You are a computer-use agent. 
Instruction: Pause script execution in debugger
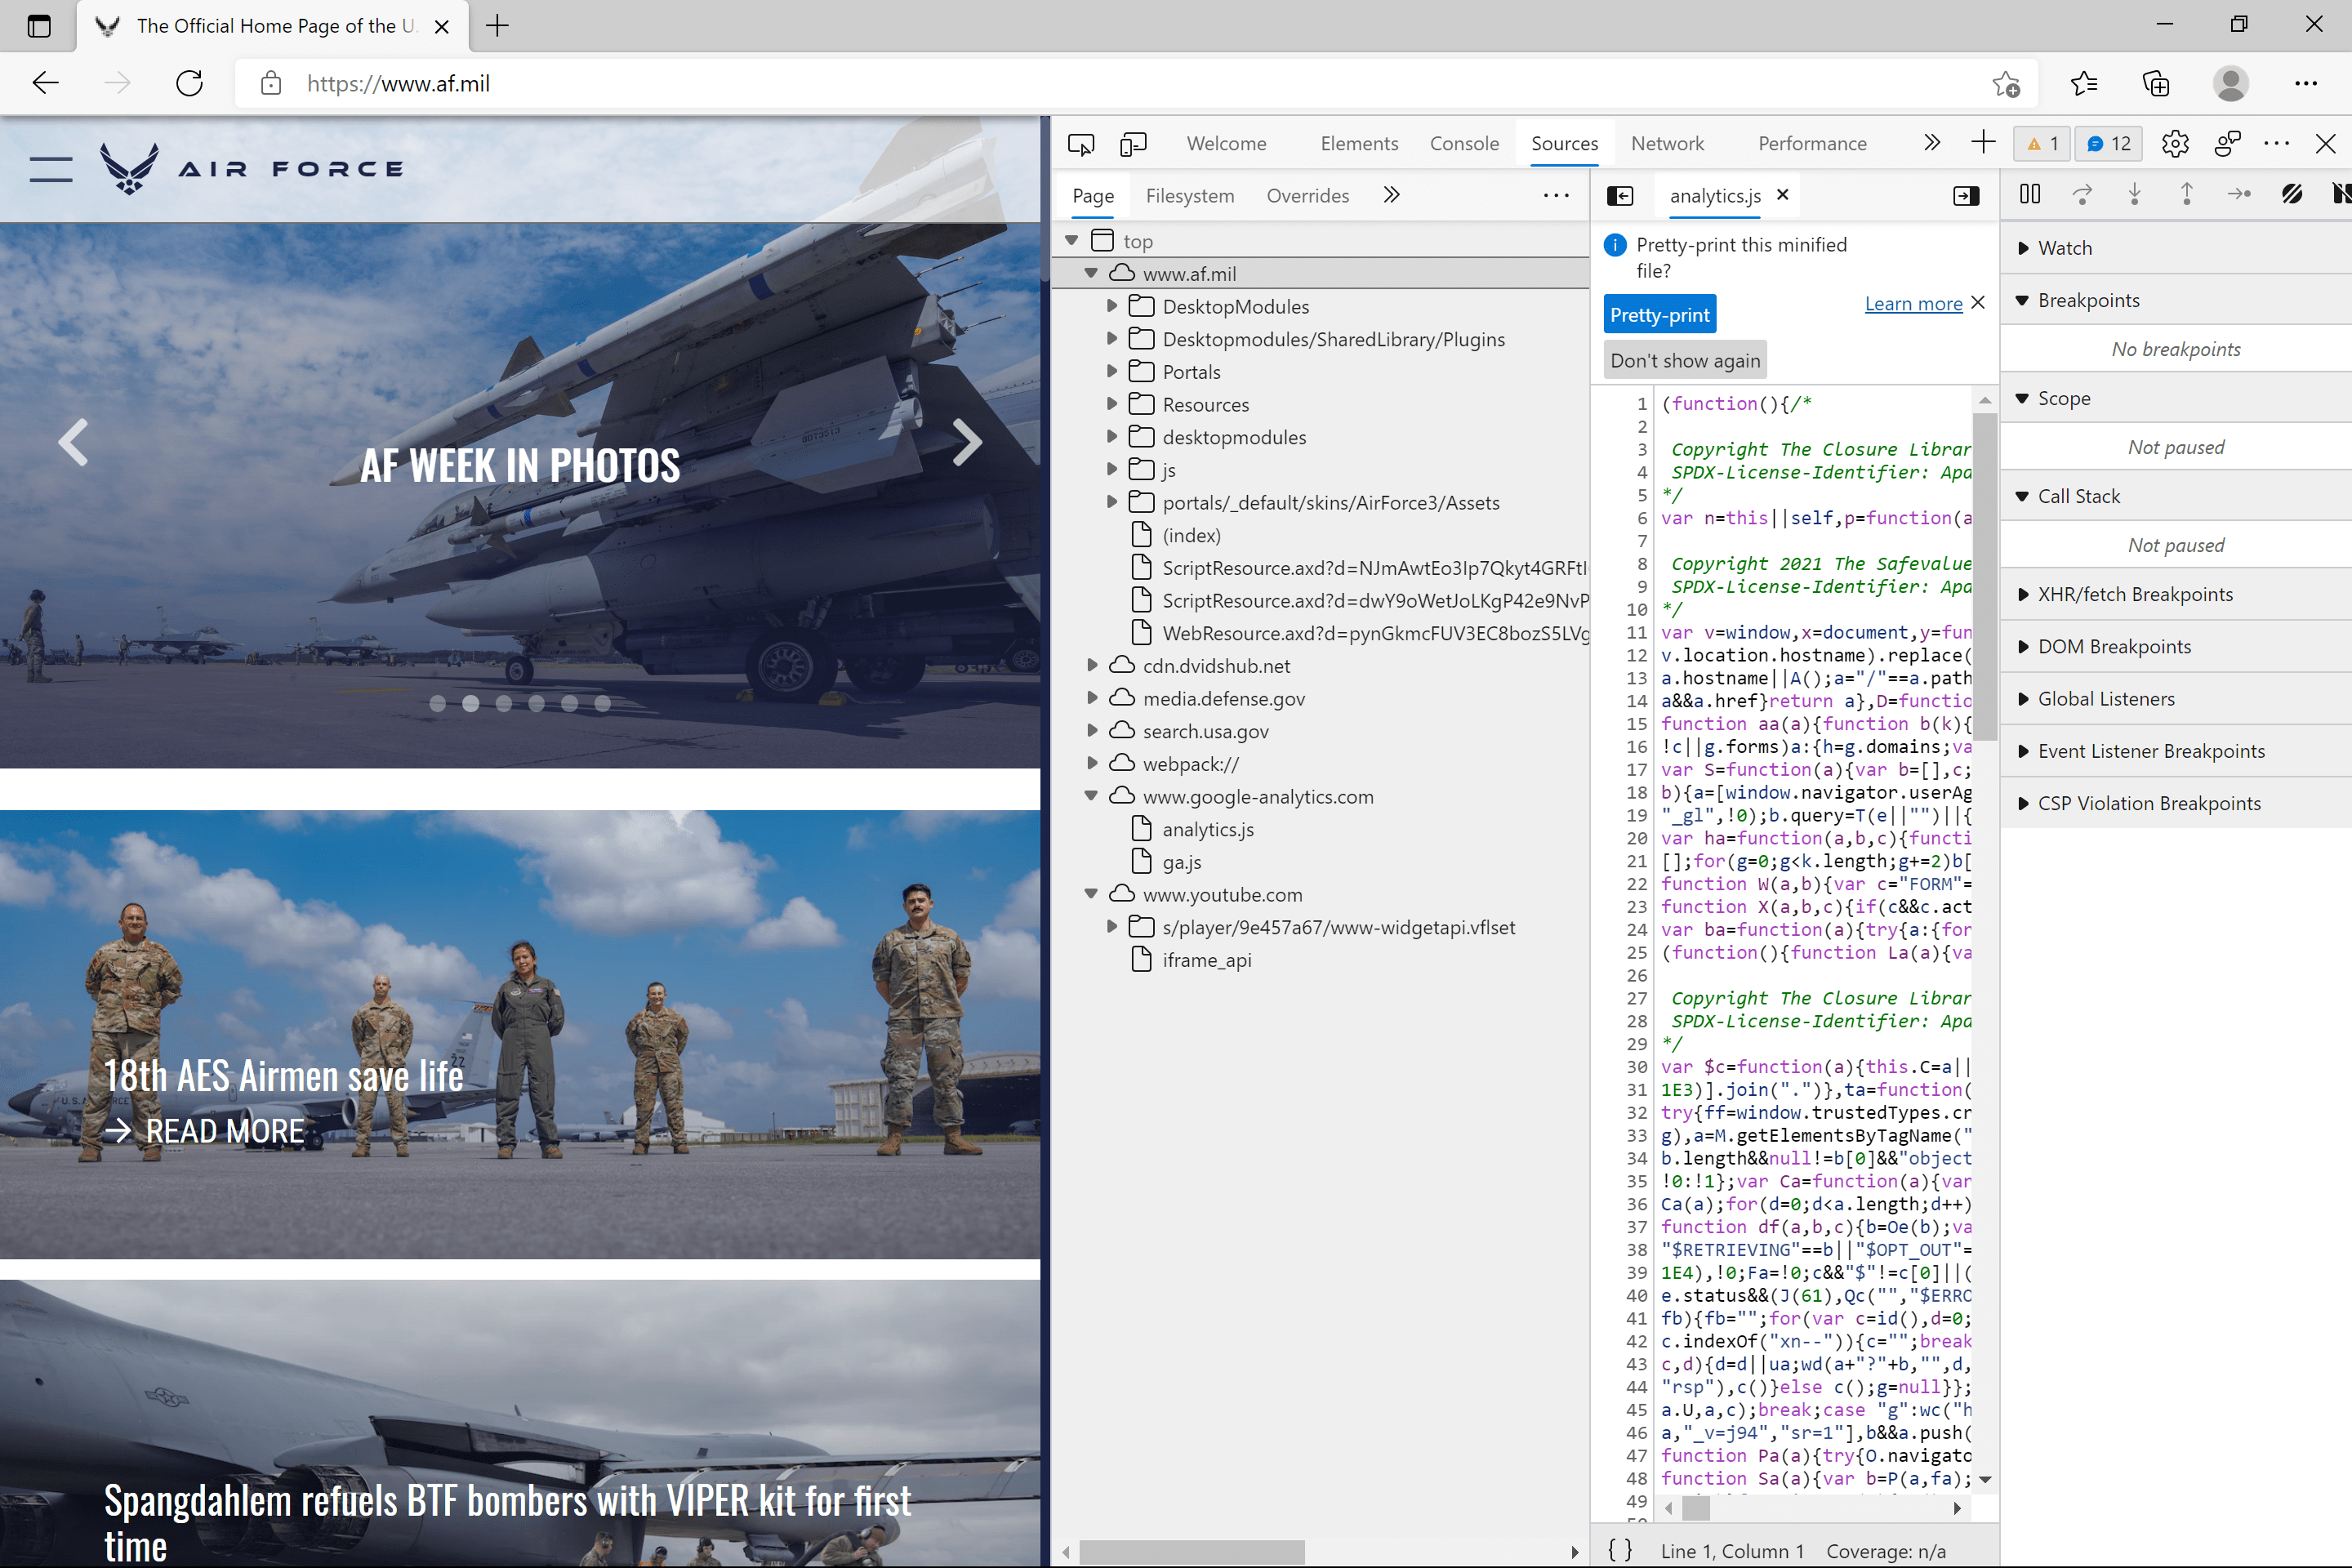click(x=2030, y=195)
